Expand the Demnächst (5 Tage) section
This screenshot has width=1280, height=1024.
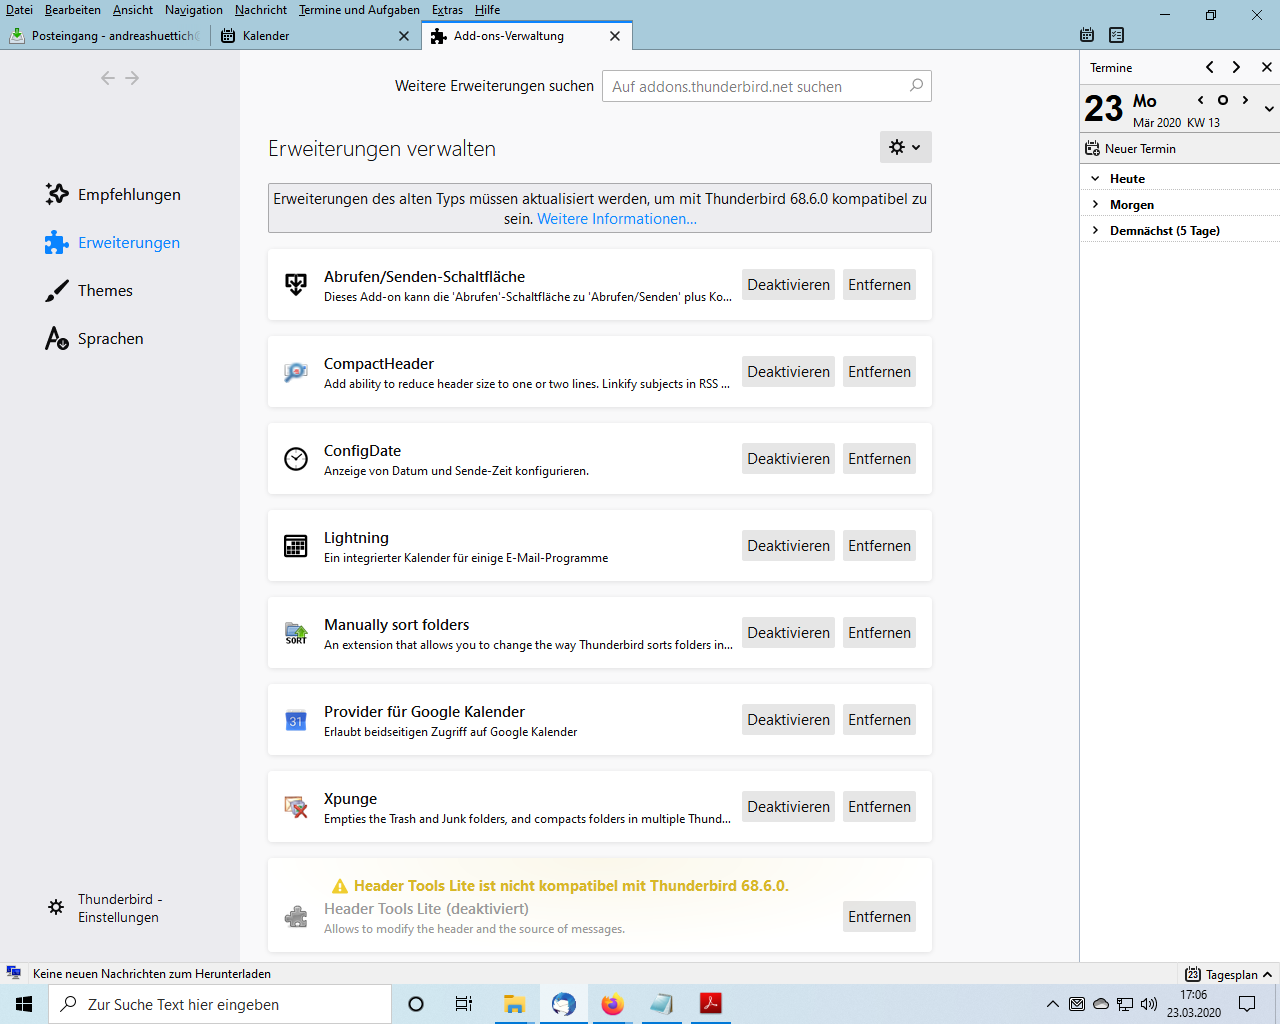[x=1096, y=231]
